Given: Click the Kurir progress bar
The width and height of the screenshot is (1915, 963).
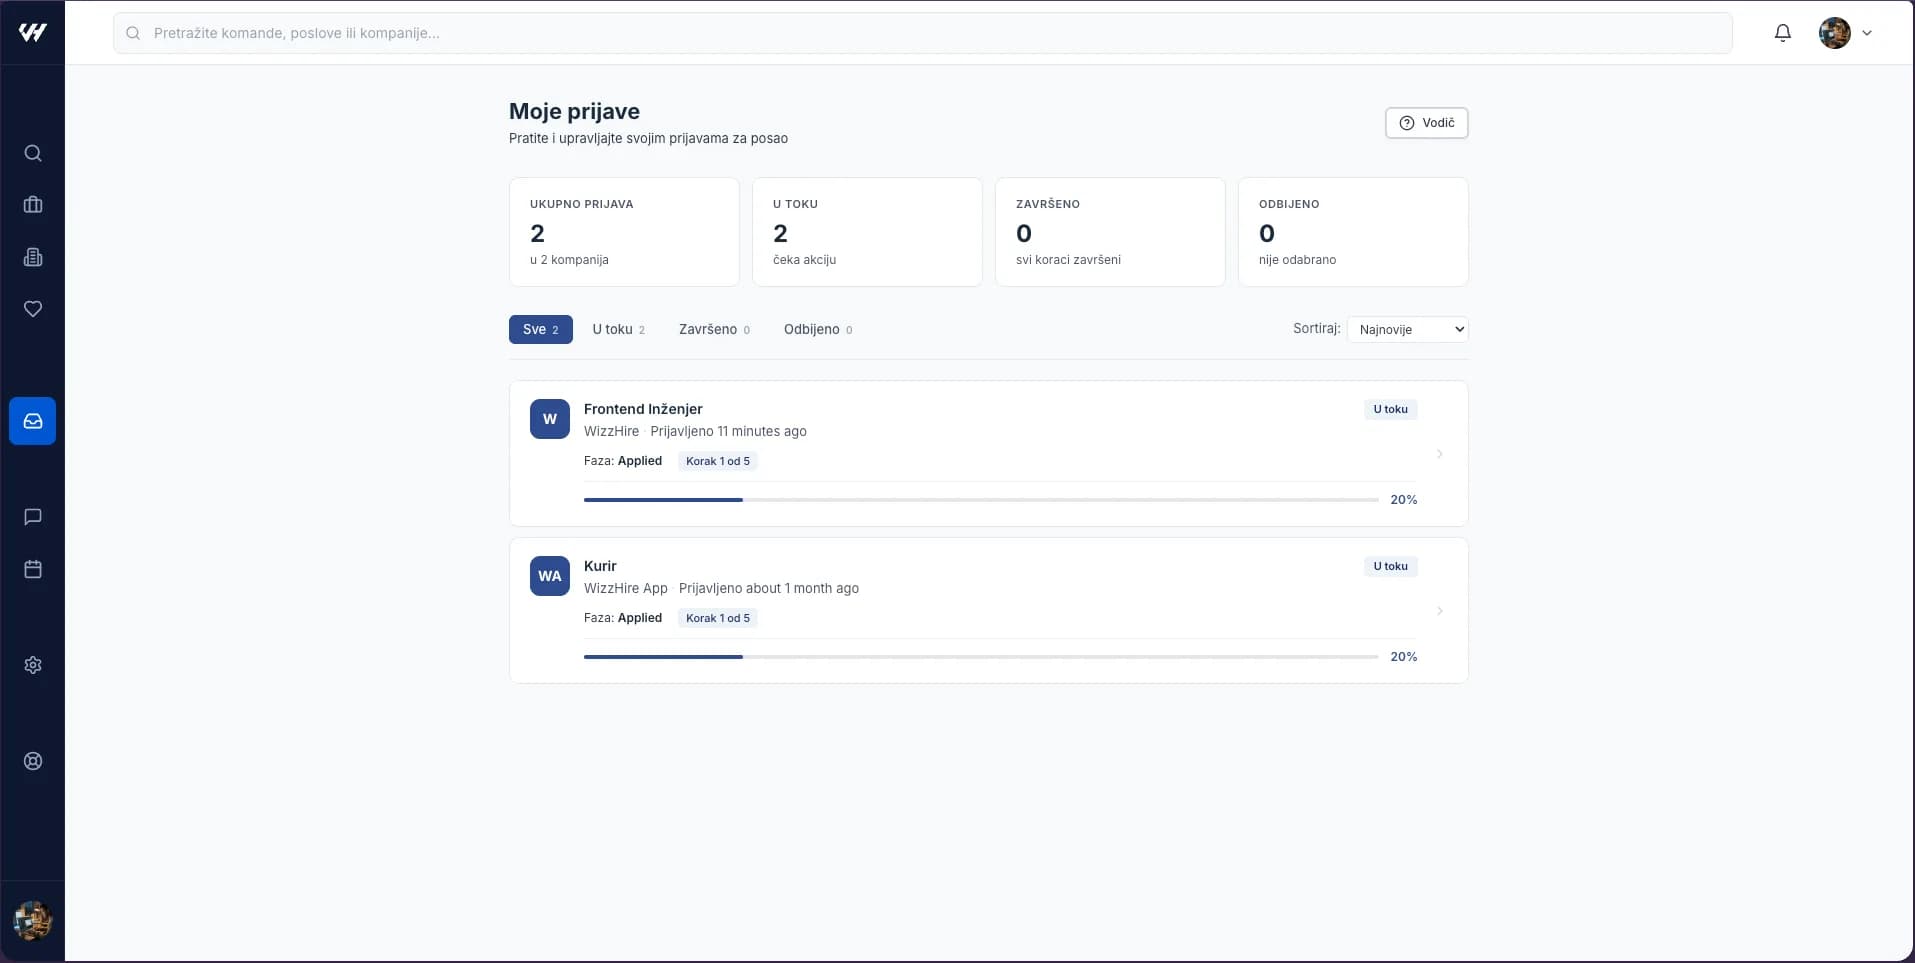Looking at the screenshot, I should [x=981, y=657].
